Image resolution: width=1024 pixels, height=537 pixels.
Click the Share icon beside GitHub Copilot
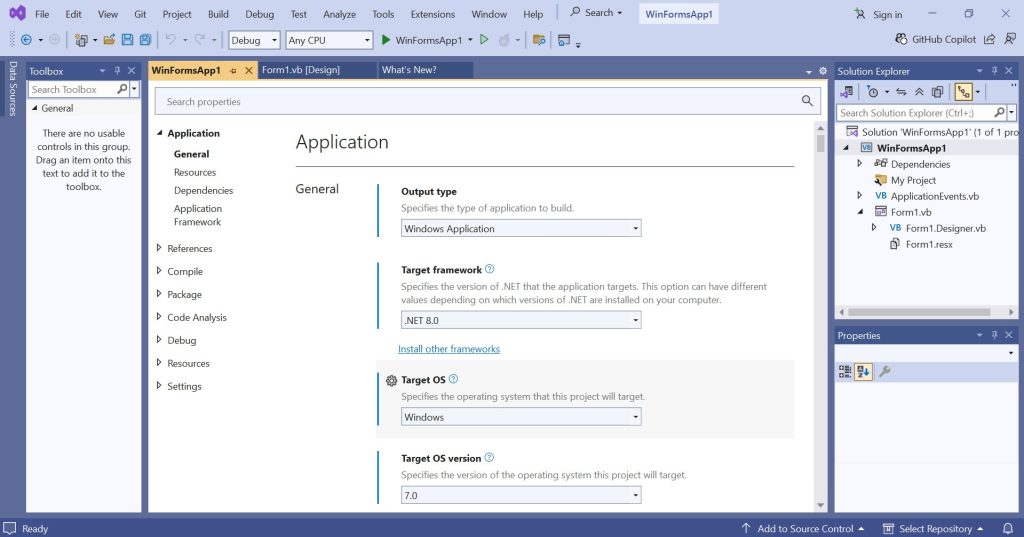(x=989, y=39)
